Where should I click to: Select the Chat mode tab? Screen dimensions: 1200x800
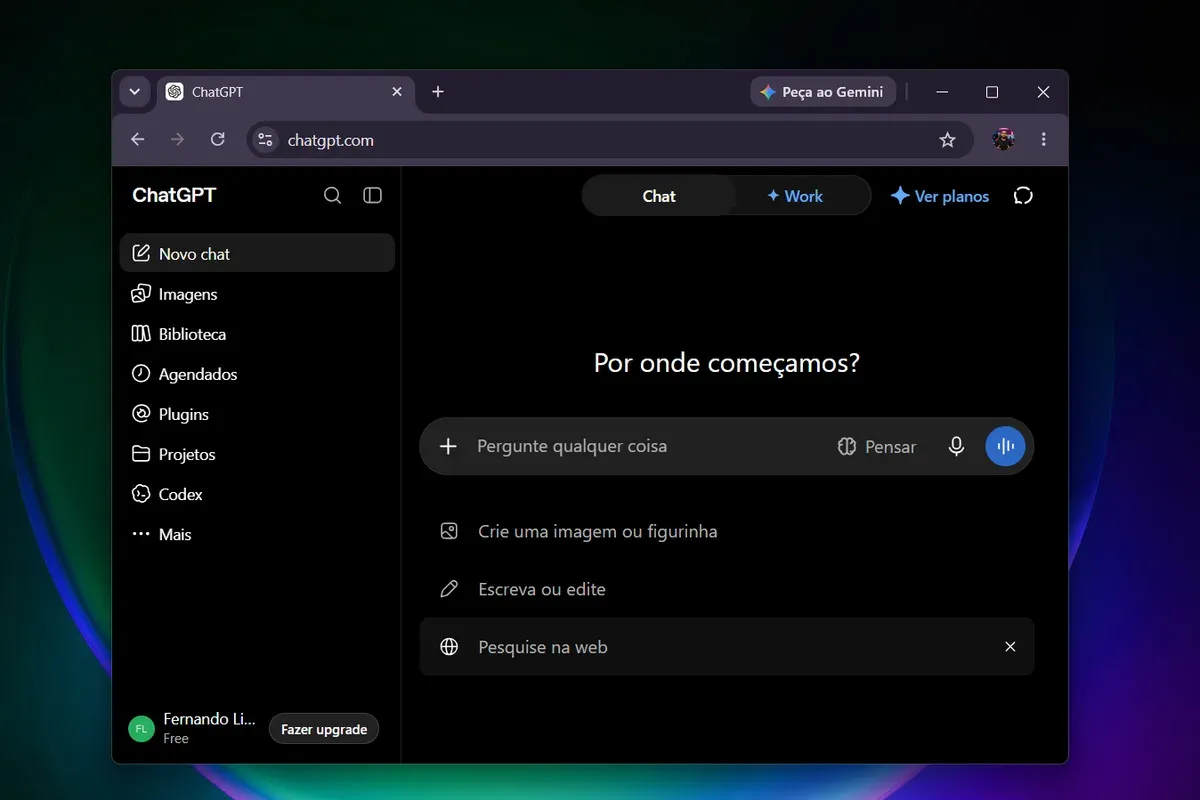pyautogui.click(x=659, y=196)
